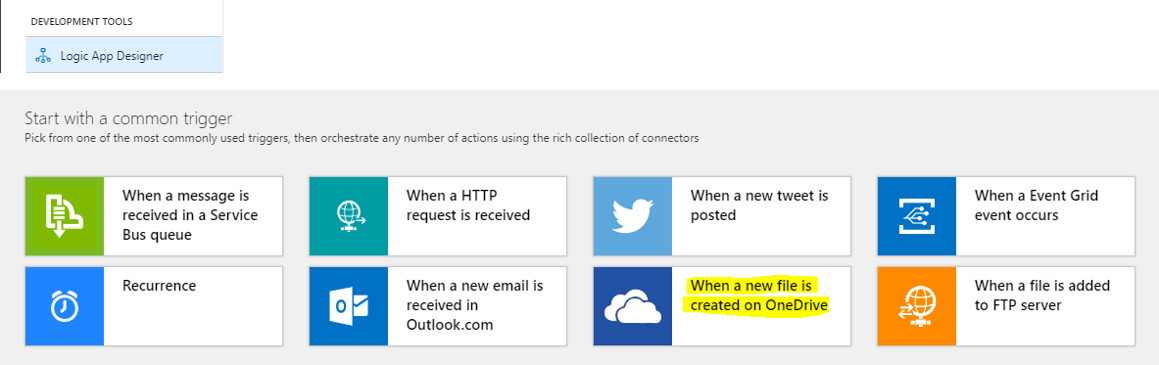The height and width of the screenshot is (365, 1159).
Task: Click the Logic App Designer hierarchy icon
Action: [43, 55]
